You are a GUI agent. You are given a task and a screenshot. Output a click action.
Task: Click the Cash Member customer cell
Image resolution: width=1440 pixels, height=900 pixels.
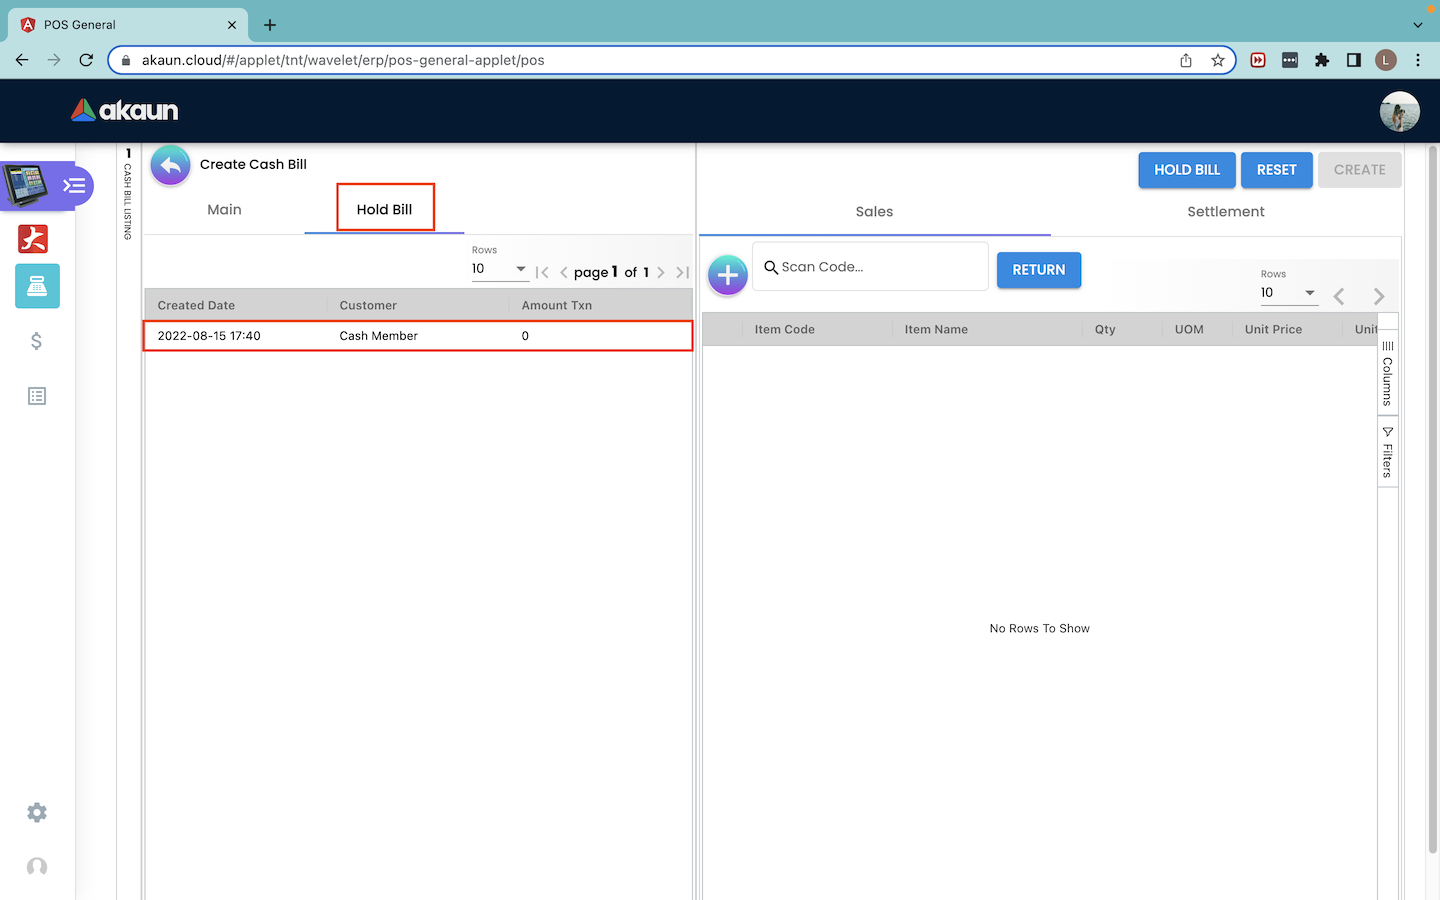(x=378, y=336)
